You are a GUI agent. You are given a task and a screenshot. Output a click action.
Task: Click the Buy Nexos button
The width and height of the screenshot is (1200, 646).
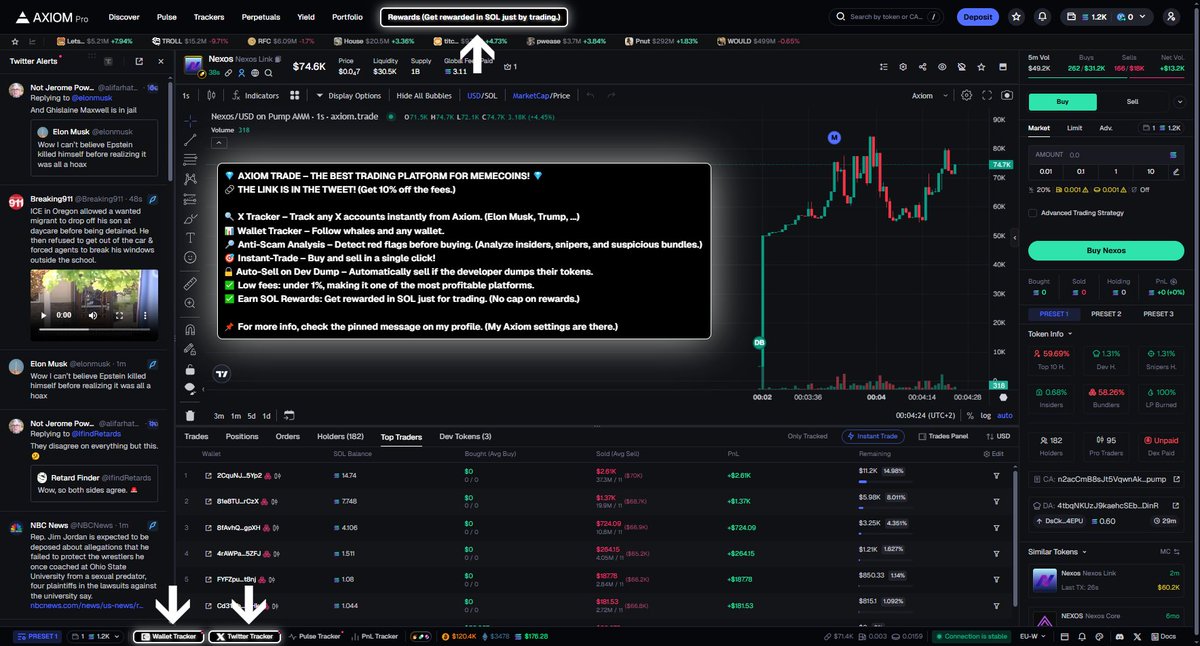(x=1105, y=250)
